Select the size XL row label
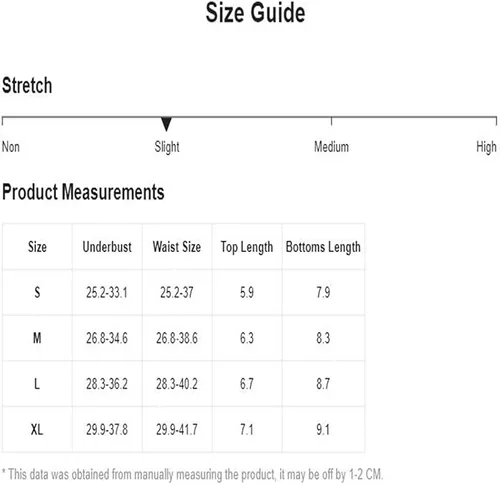The image size is (500, 485). 37,429
